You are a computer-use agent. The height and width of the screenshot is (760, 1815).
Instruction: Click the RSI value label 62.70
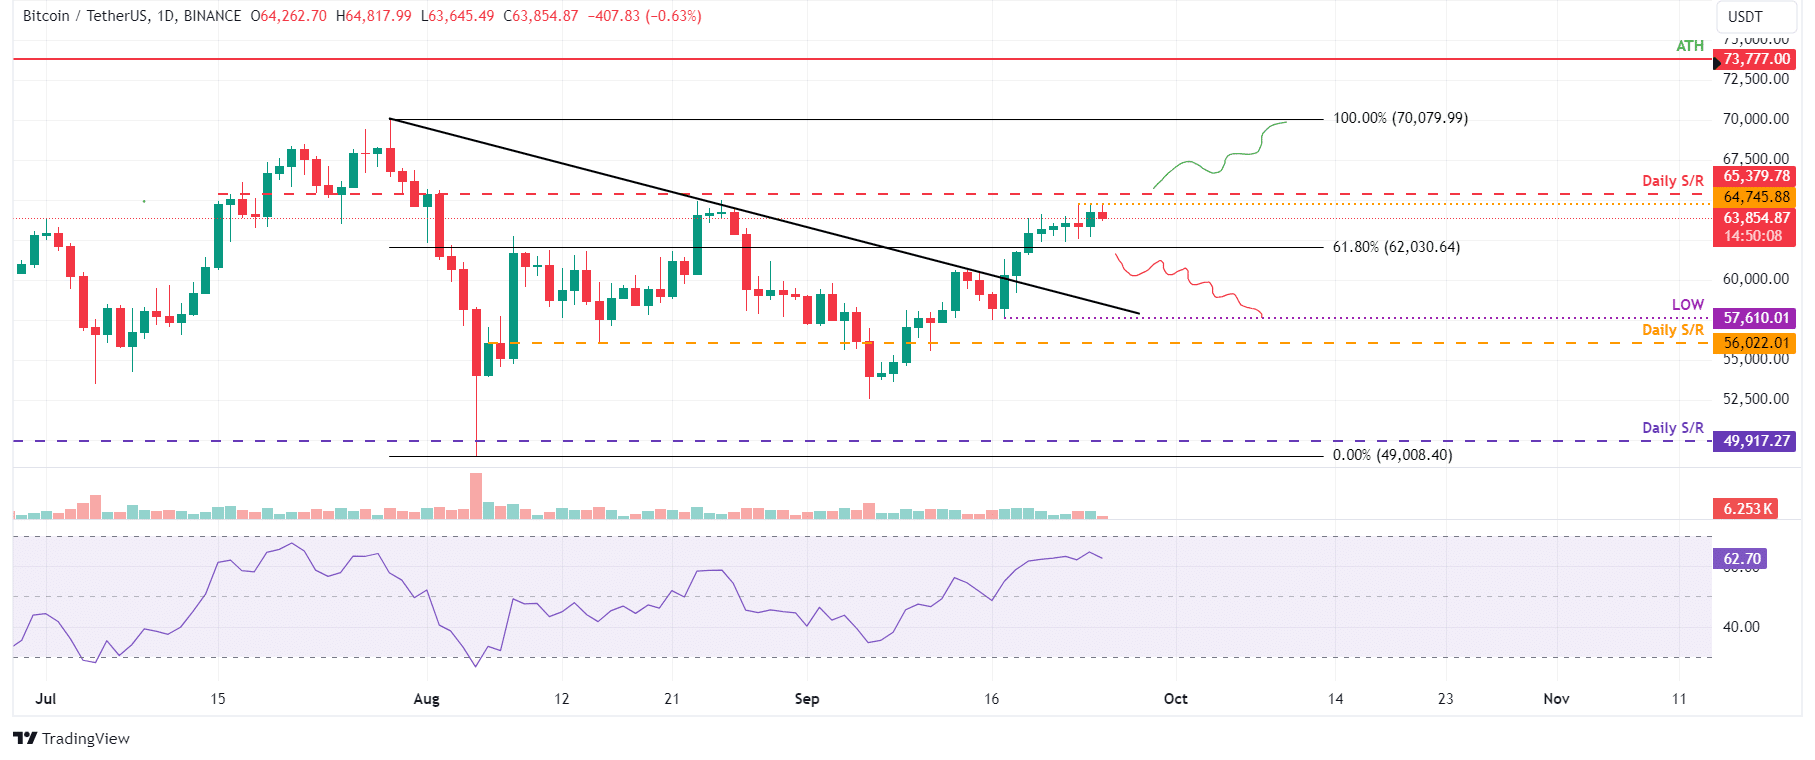pyautogui.click(x=1741, y=559)
